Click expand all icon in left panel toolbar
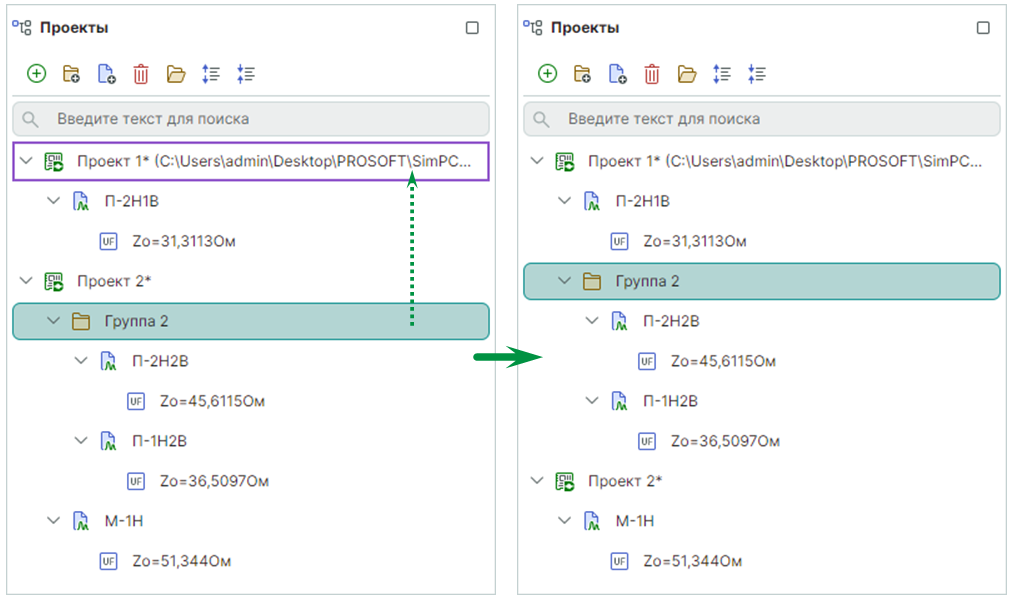Screen dimensions: 1012x599 click(211, 73)
